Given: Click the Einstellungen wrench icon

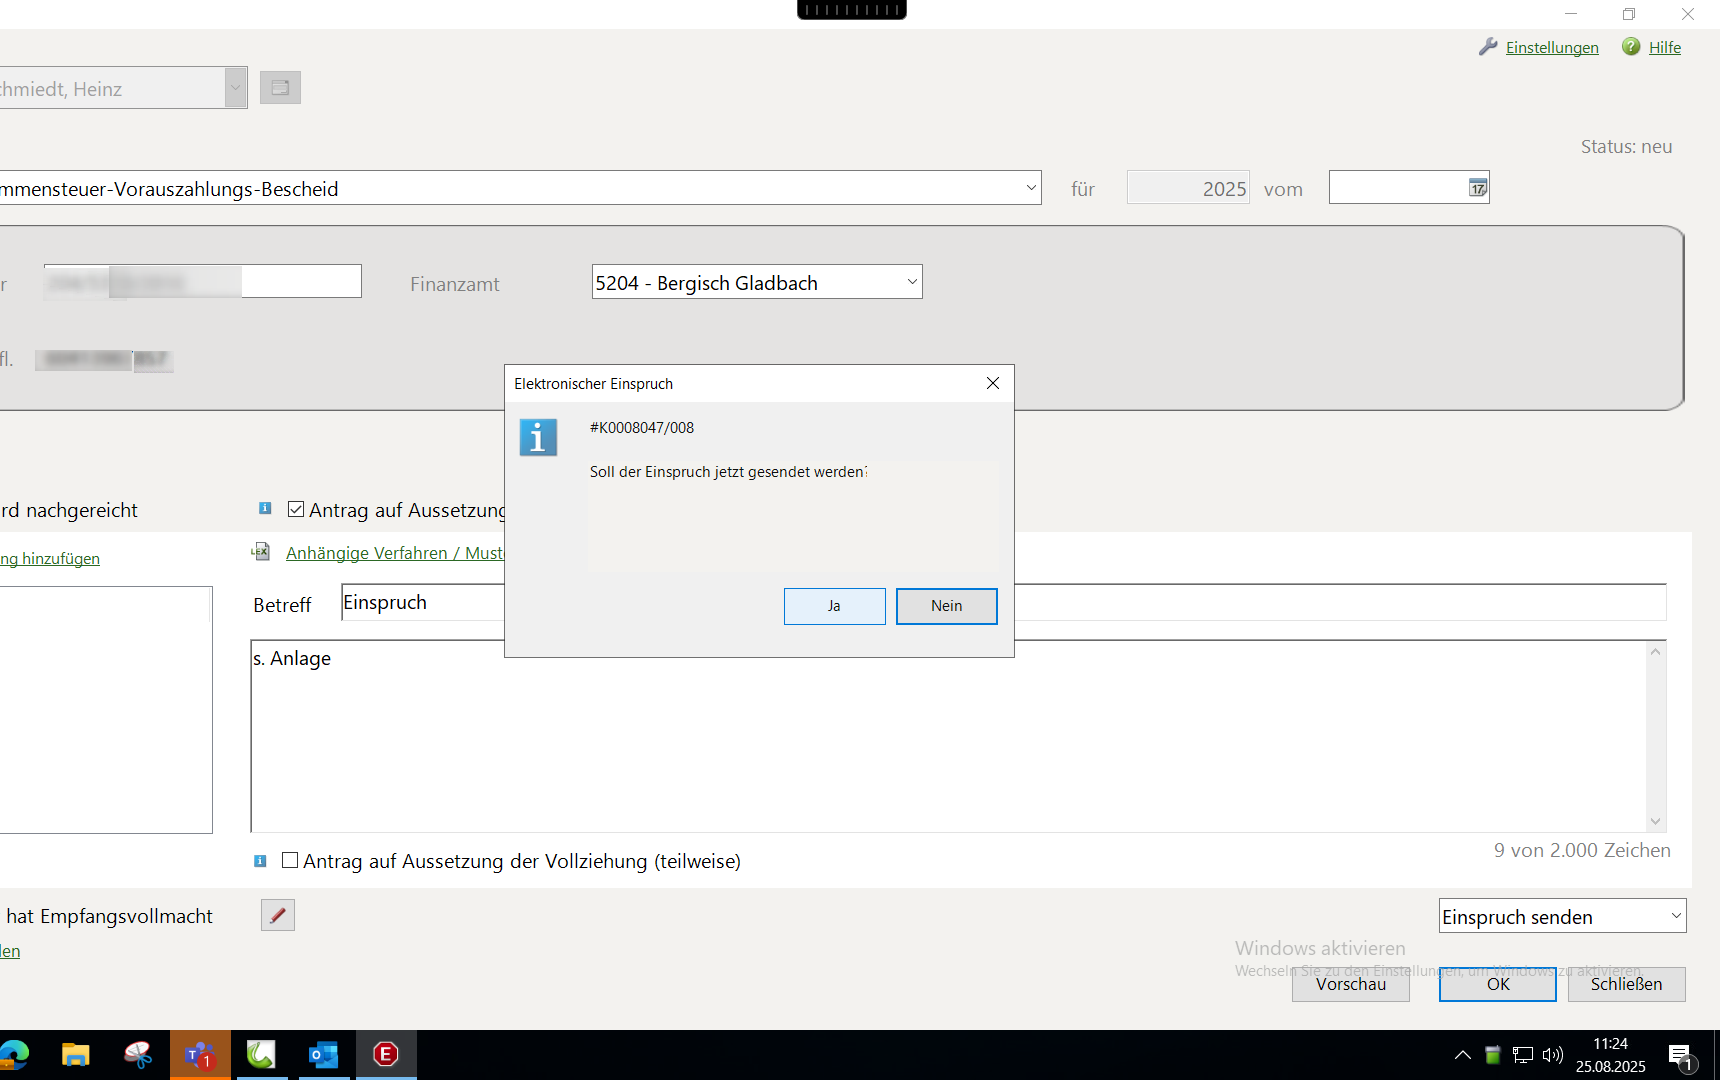Looking at the screenshot, I should [x=1488, y=47].
